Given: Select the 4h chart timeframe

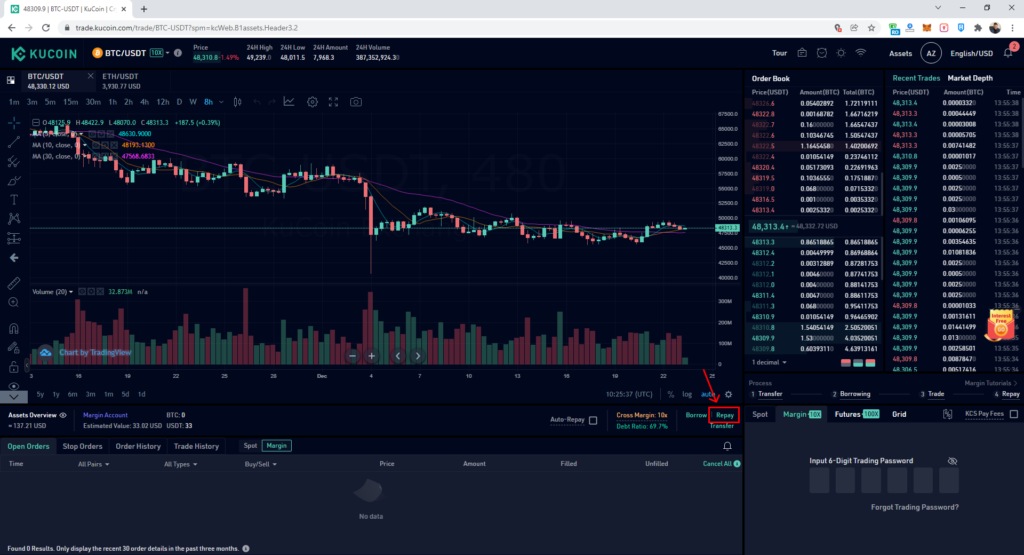Looking at the screenshot, I should (x=145, y=102).
